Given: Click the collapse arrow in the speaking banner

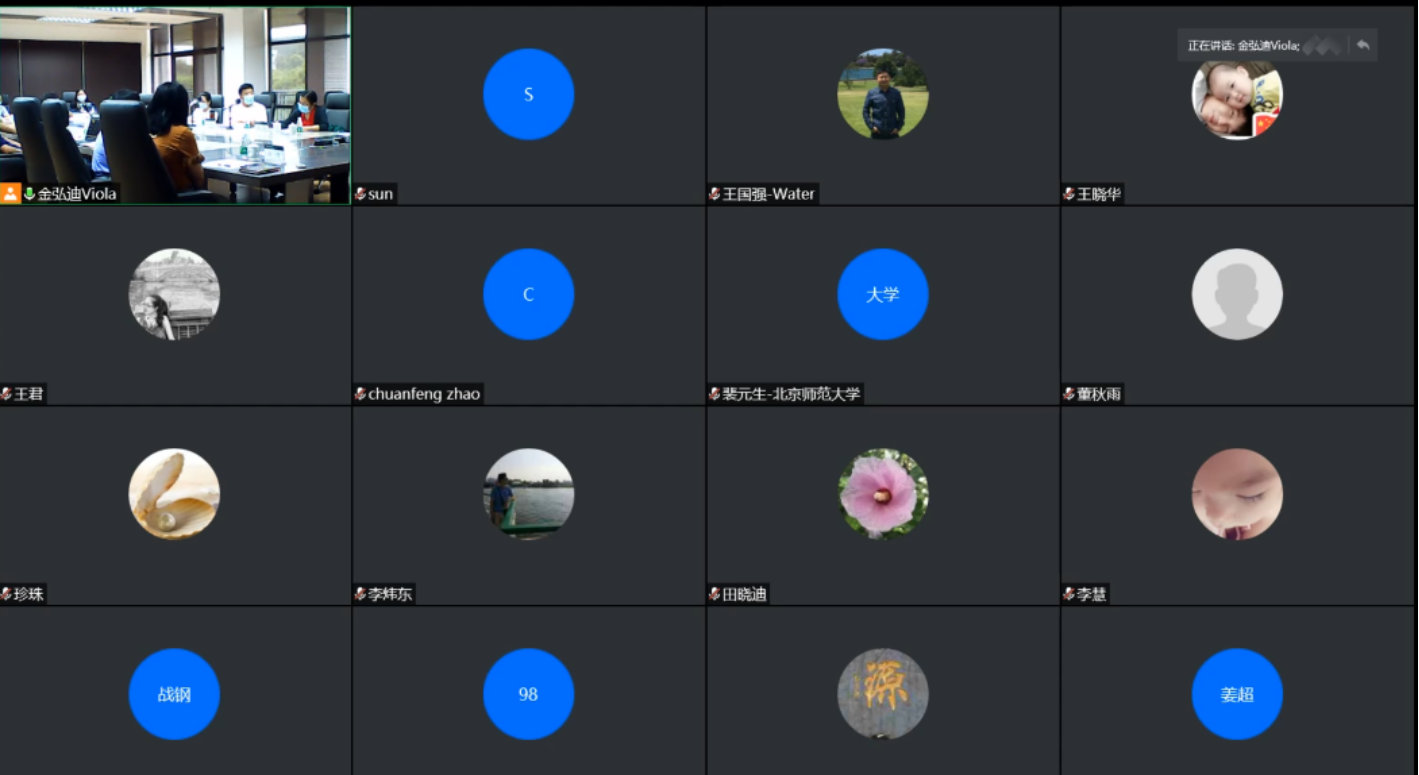Looking at the screenshot, I should click(1362, 45).
